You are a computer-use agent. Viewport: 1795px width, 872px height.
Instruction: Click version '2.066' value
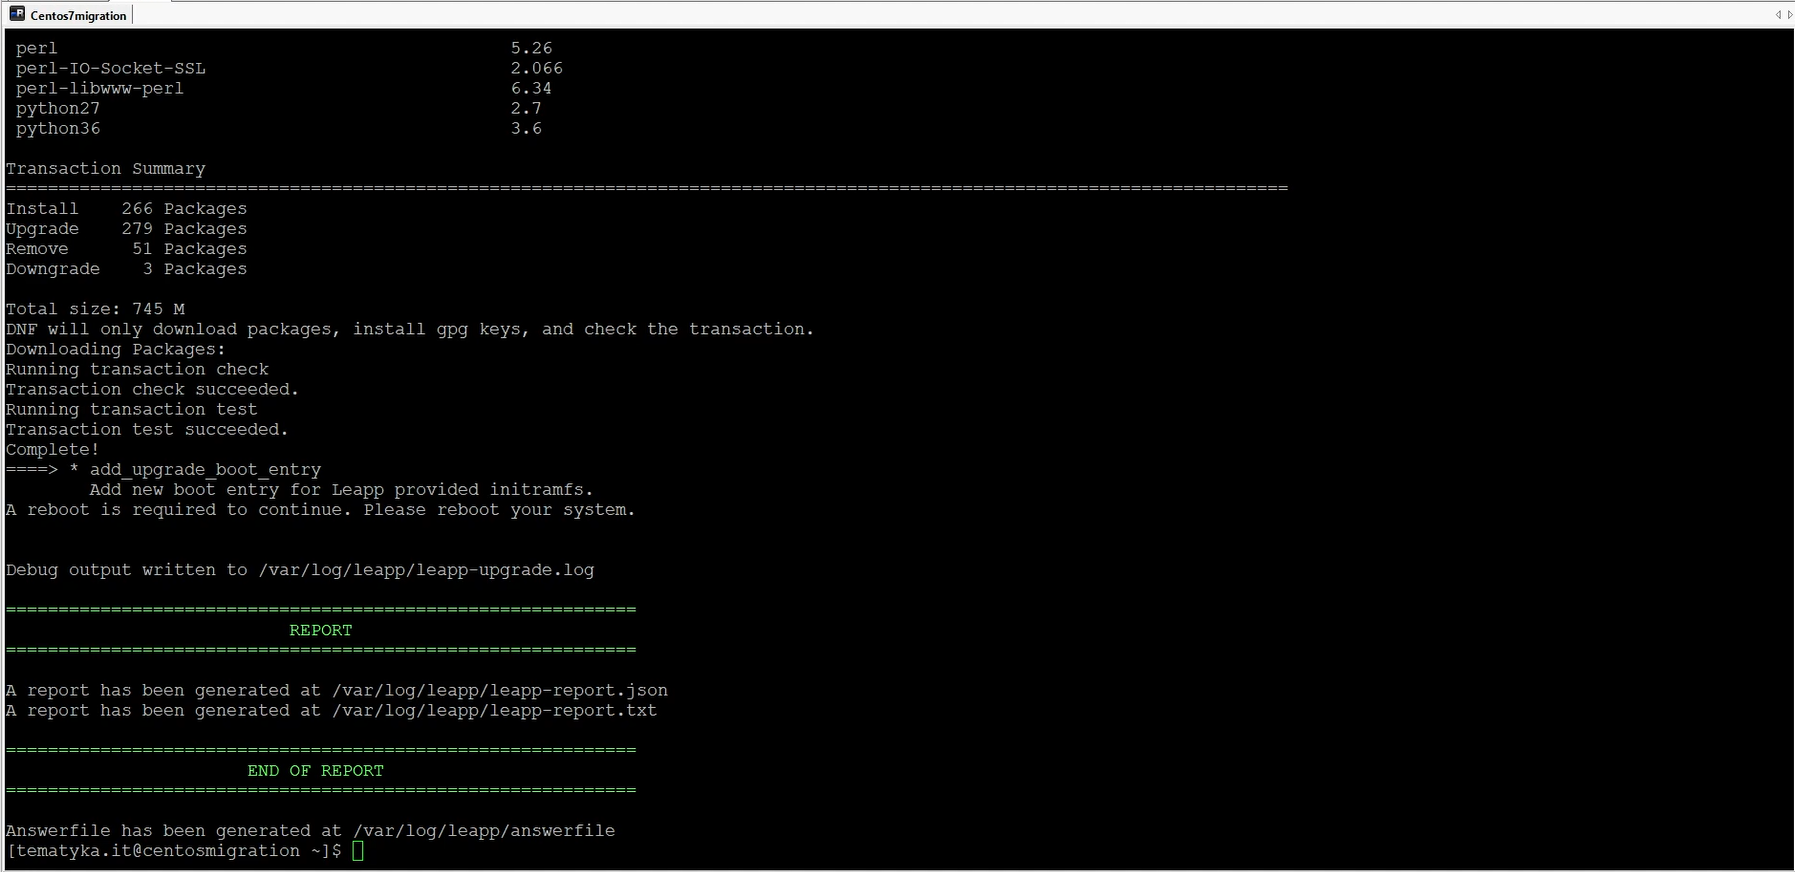point(537,68)
